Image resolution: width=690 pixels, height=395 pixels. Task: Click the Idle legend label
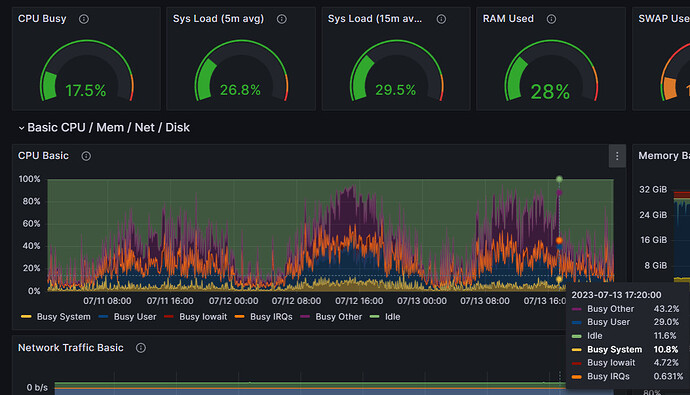click(393, 317)
